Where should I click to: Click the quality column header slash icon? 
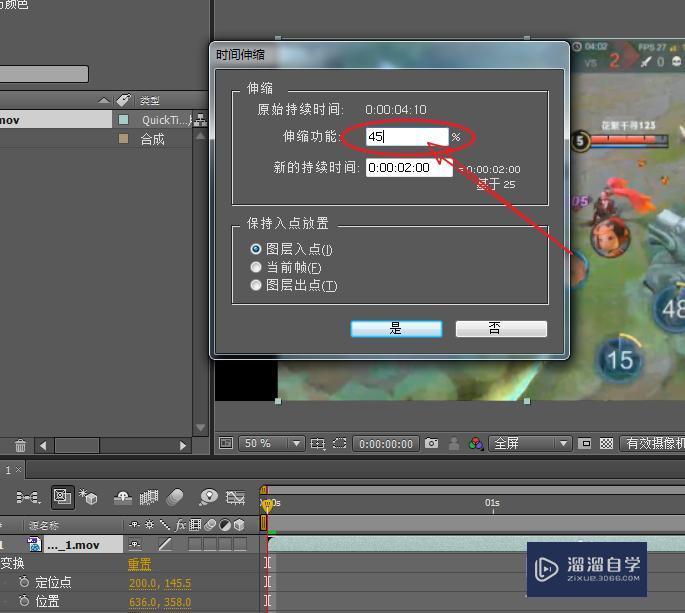pyautogui.click(x=165, y=525)
